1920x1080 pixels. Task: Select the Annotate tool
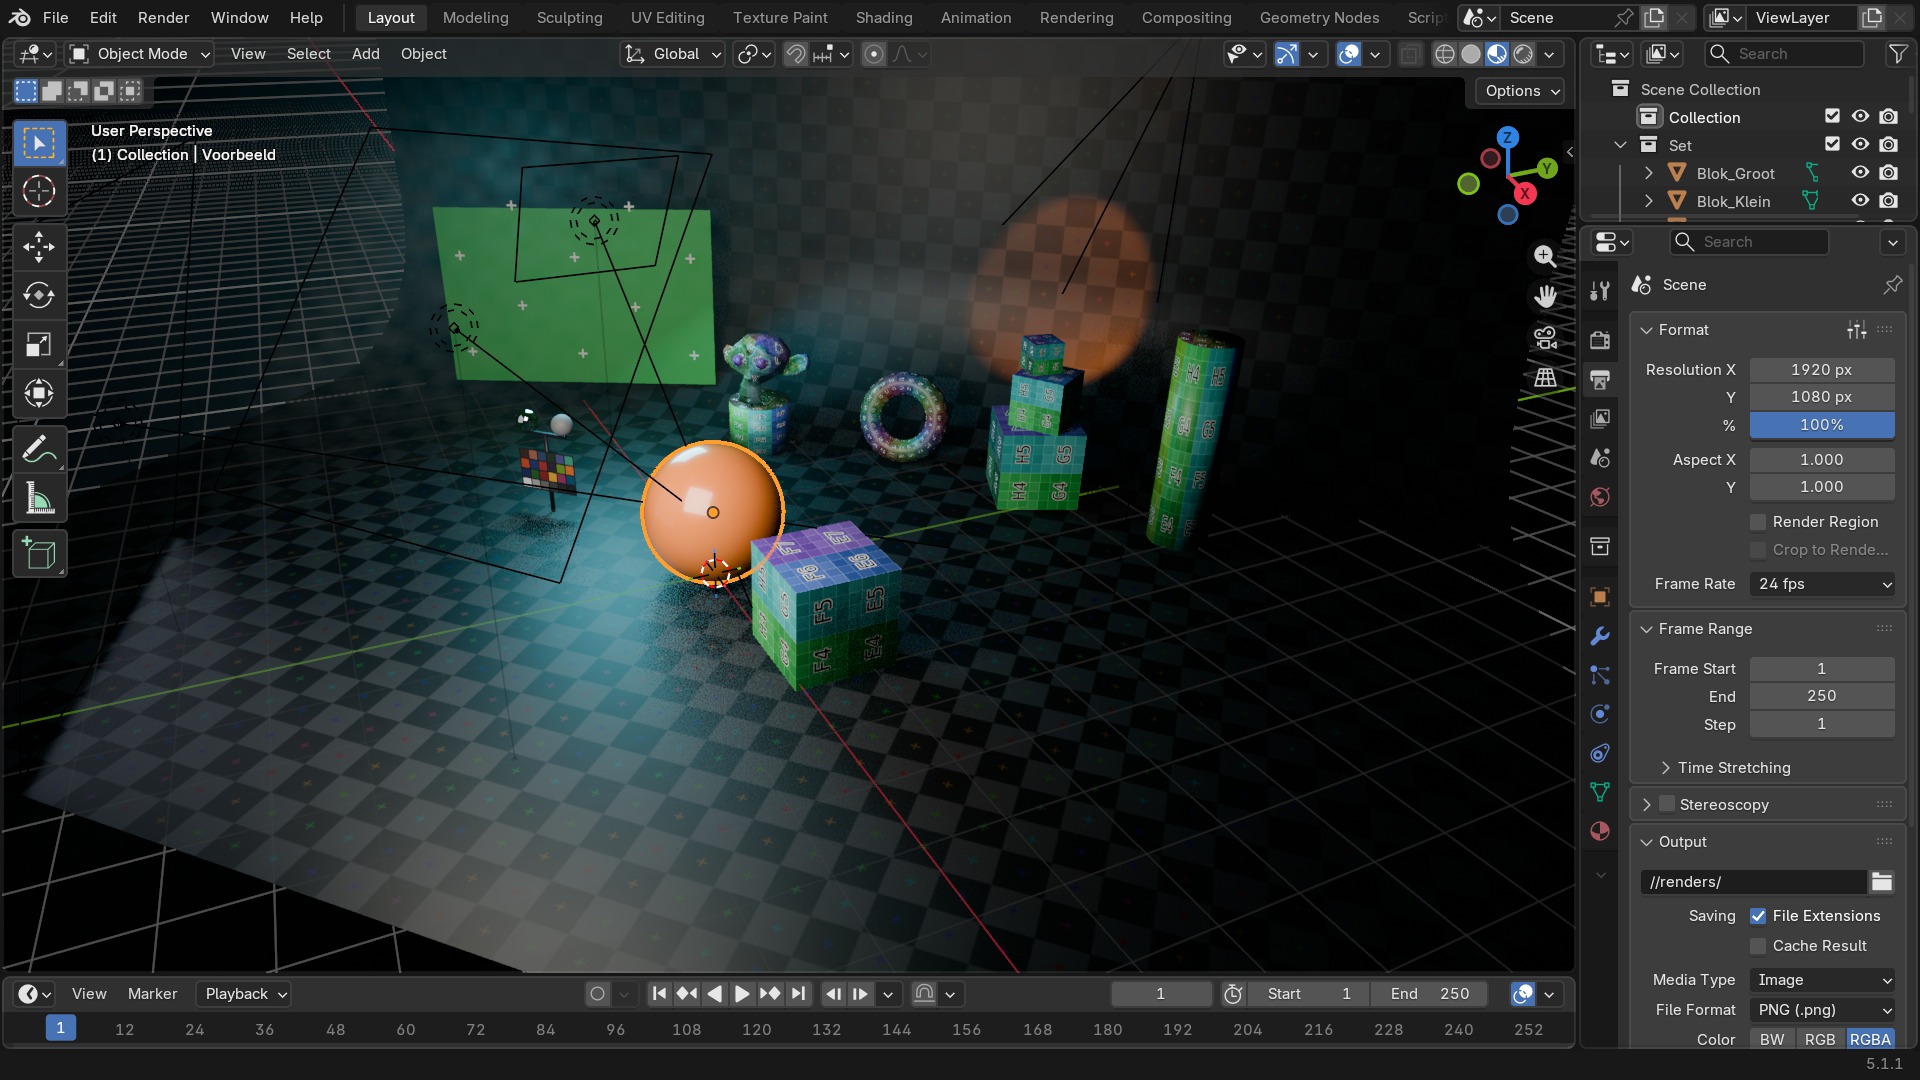[x=39, y=450]
